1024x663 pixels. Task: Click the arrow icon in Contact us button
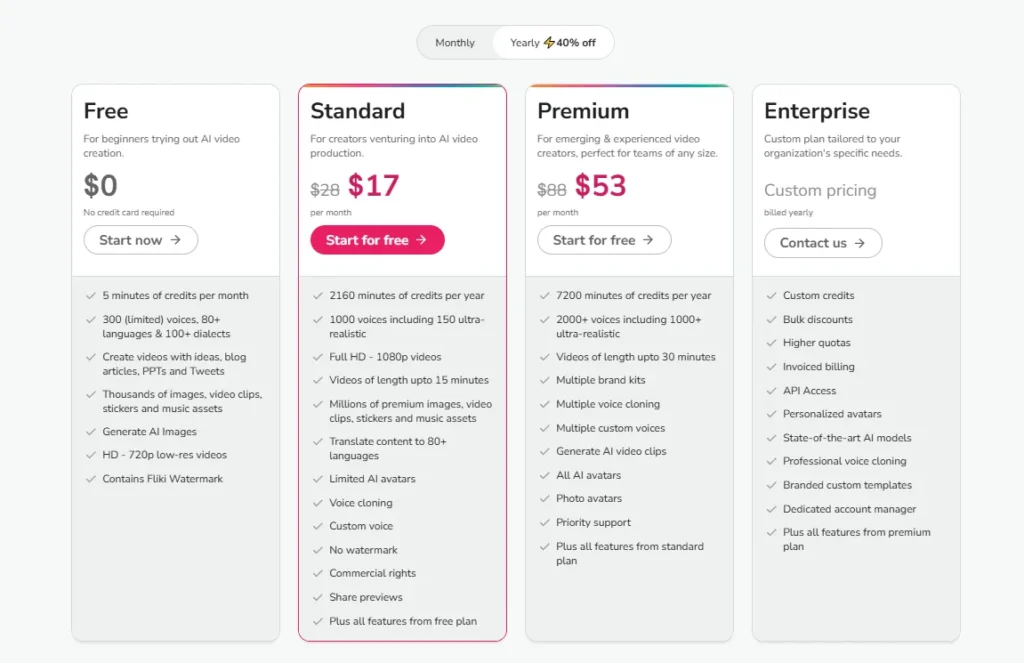tap(860, 243)
